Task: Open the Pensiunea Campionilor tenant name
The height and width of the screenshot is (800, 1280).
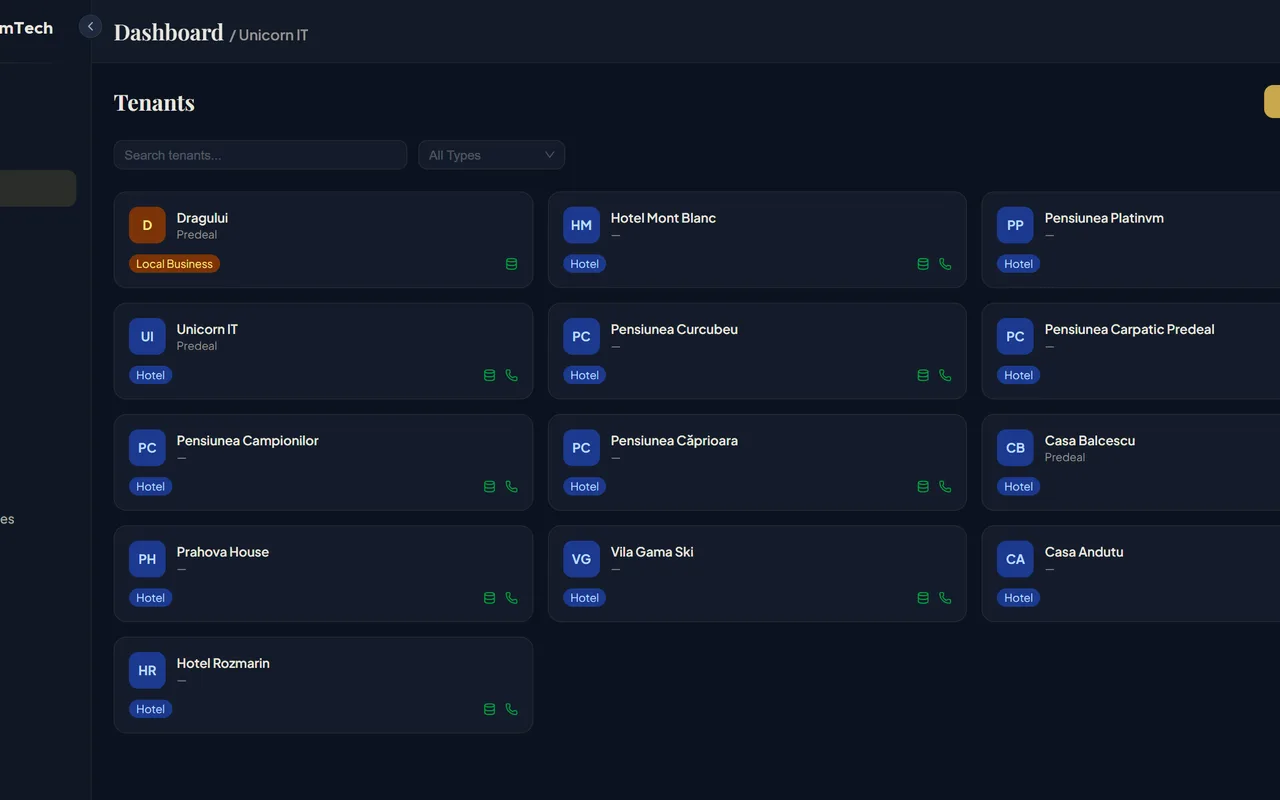Action: pos(247,440)
